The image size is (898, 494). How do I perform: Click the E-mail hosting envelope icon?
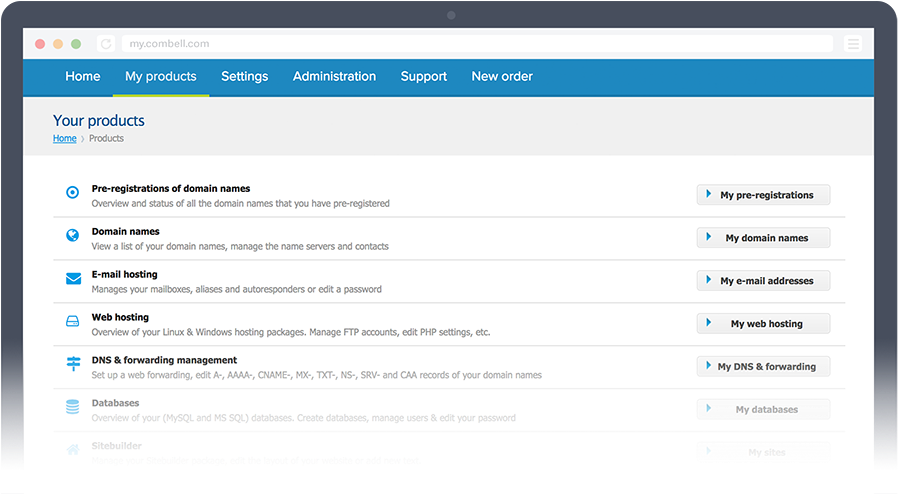[73, 279]
